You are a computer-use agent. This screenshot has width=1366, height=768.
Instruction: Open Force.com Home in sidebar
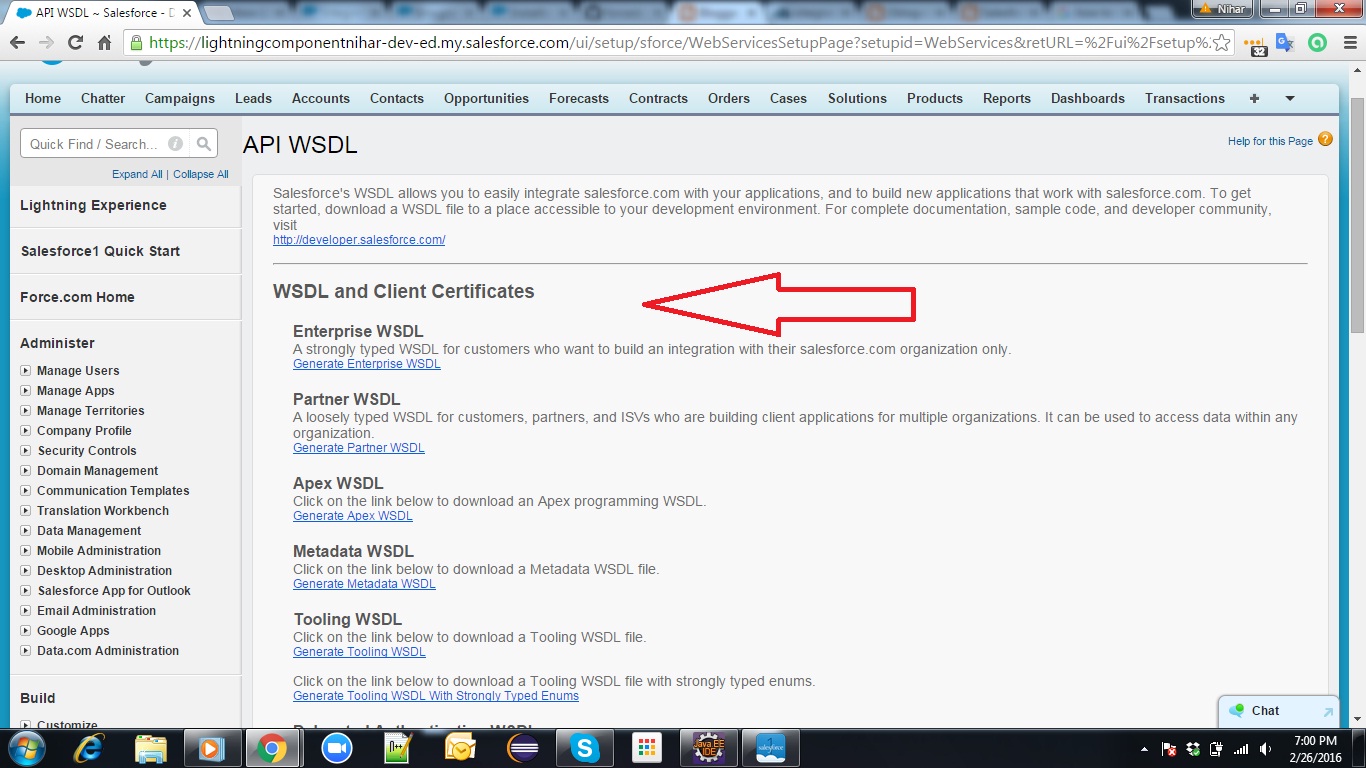[77, 297]
